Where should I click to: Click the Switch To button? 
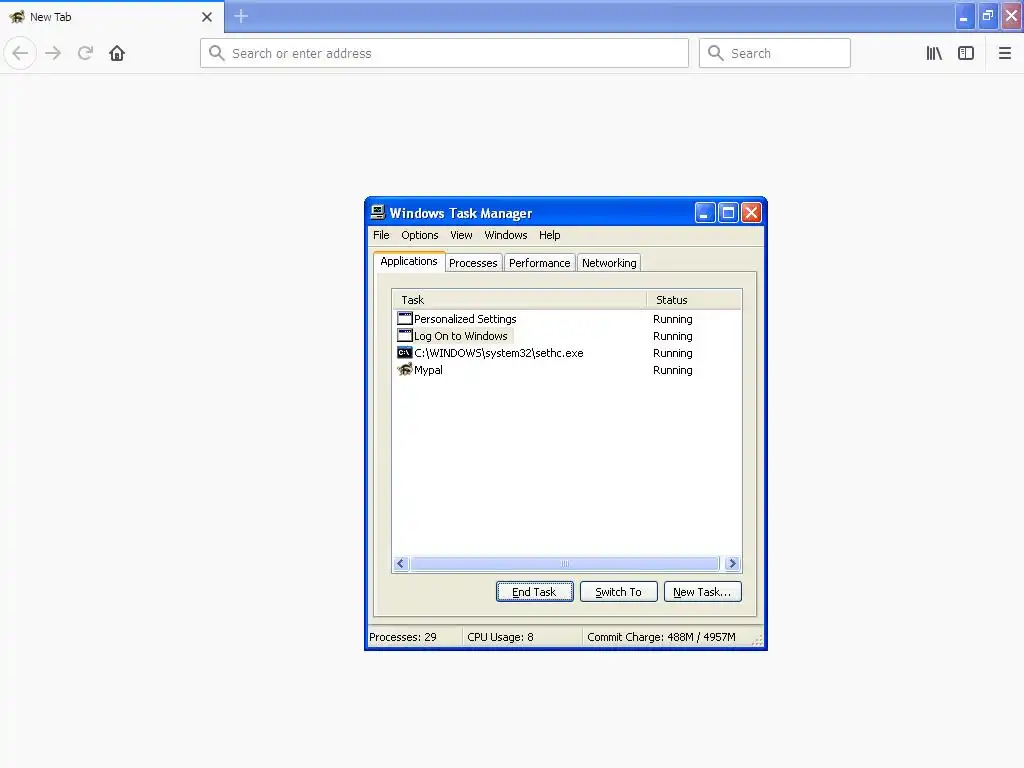[x=618, y=592]
